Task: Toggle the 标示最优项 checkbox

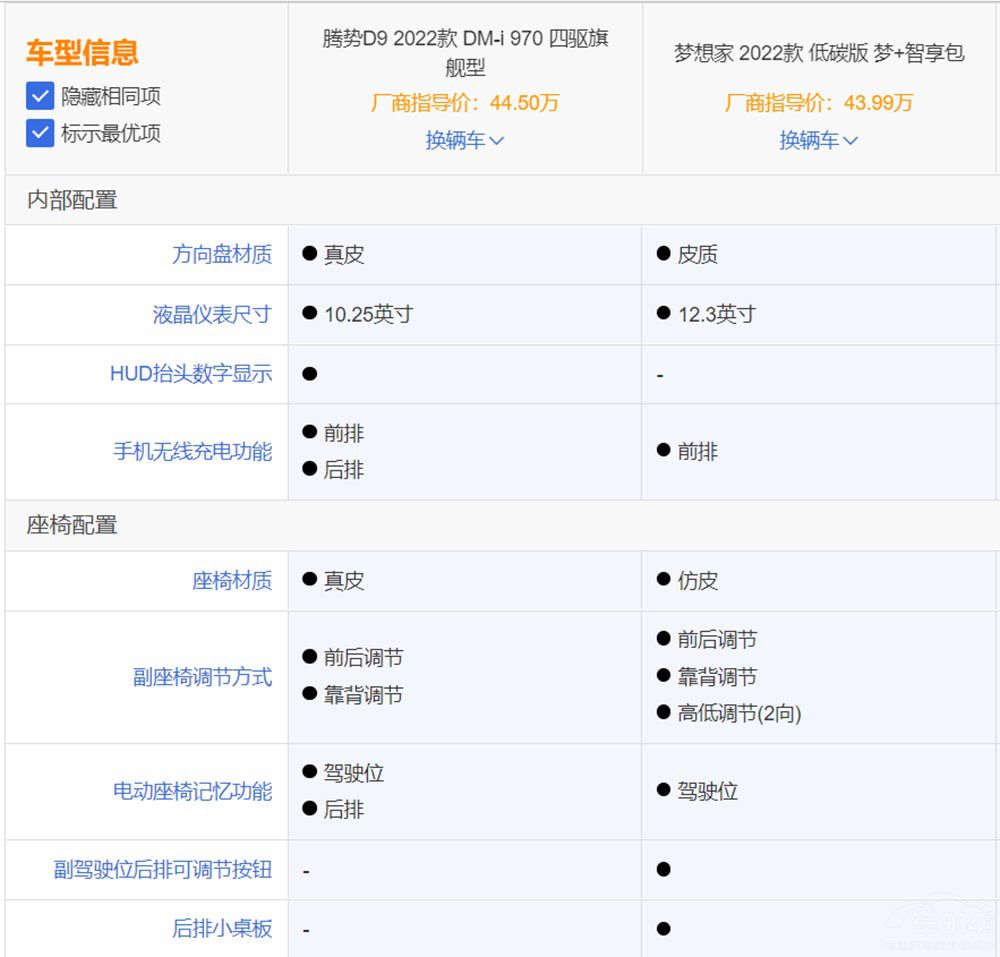Action: [40, 133]
